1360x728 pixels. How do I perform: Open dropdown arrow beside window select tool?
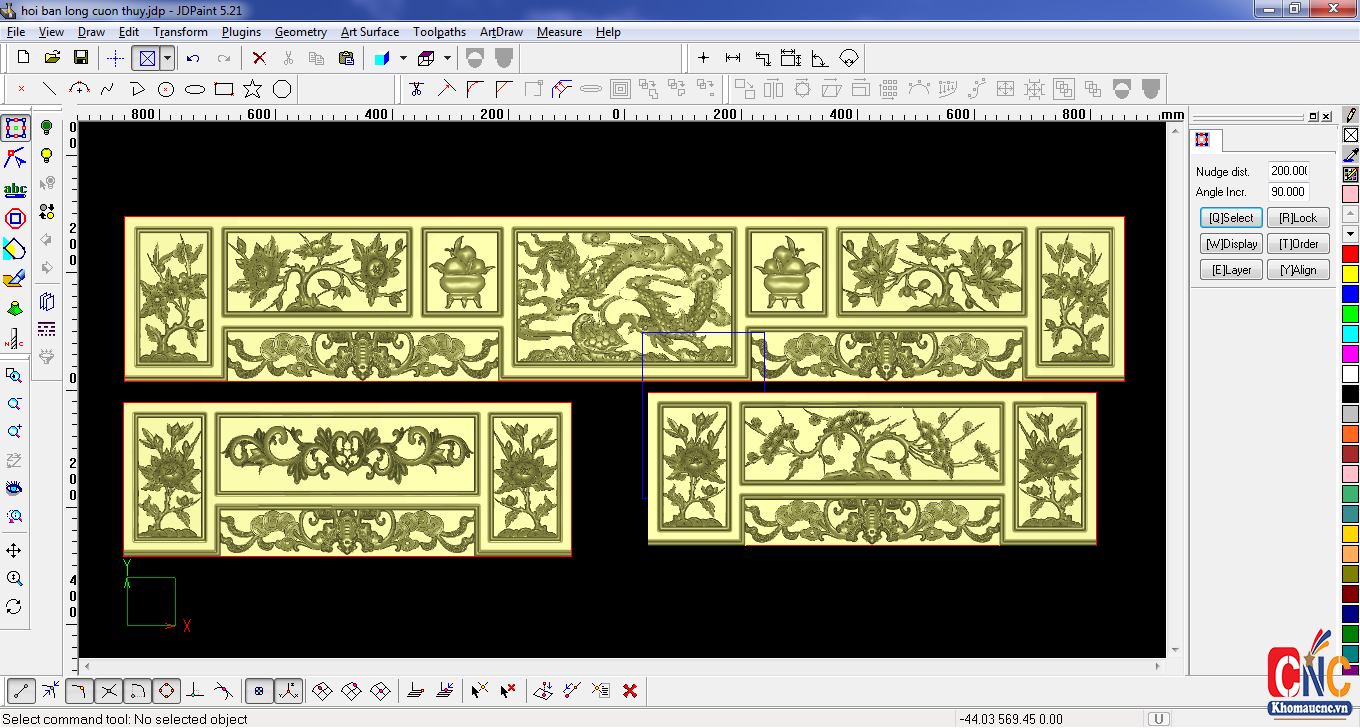[x=167, y=58]
